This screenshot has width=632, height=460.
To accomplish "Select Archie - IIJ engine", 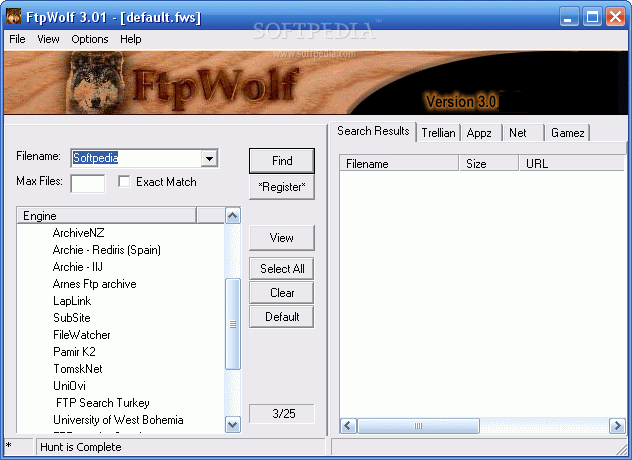I will click(x=78, y=267).
